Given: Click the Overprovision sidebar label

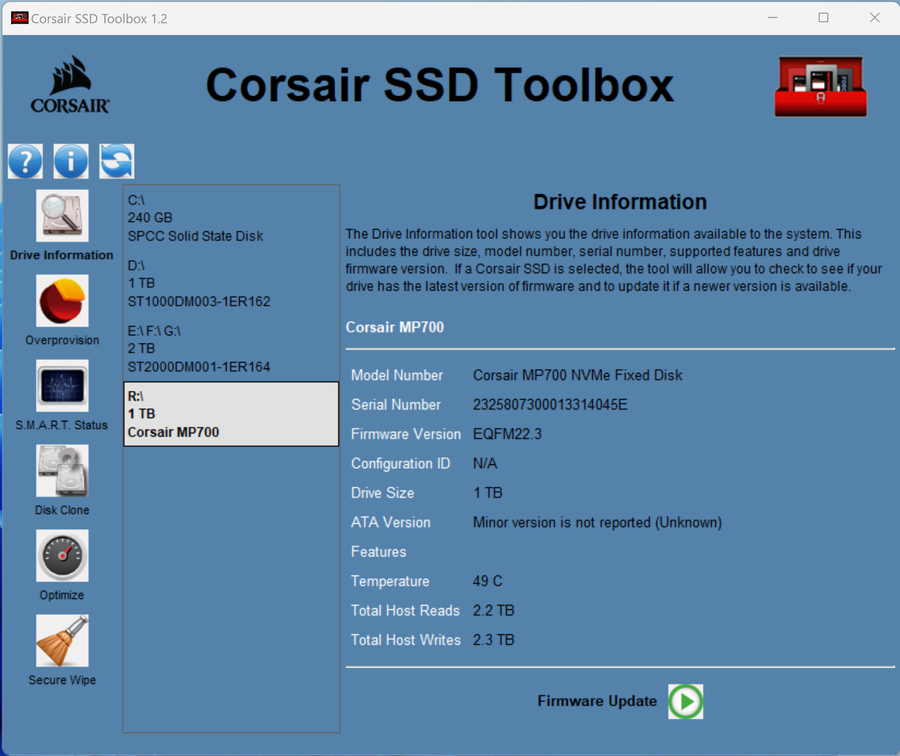Looking at the screenshot, I should 62,340.
